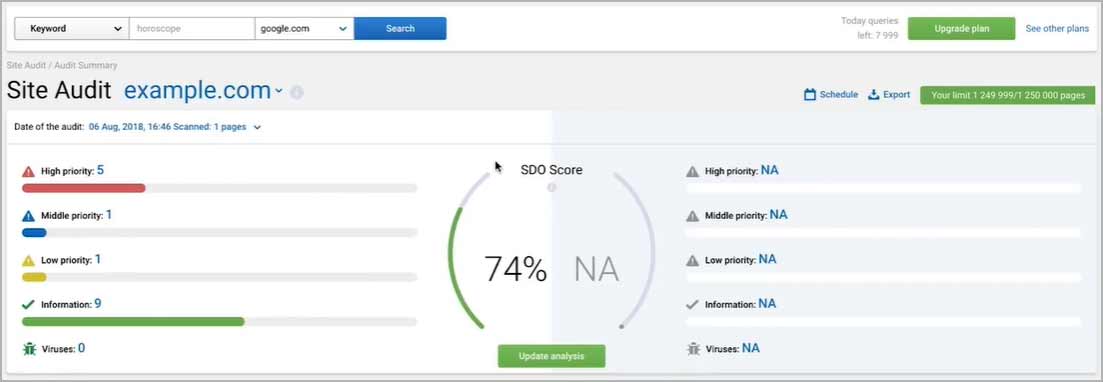Click the Export download icon

pyautogui.click(x=874, y=94)
